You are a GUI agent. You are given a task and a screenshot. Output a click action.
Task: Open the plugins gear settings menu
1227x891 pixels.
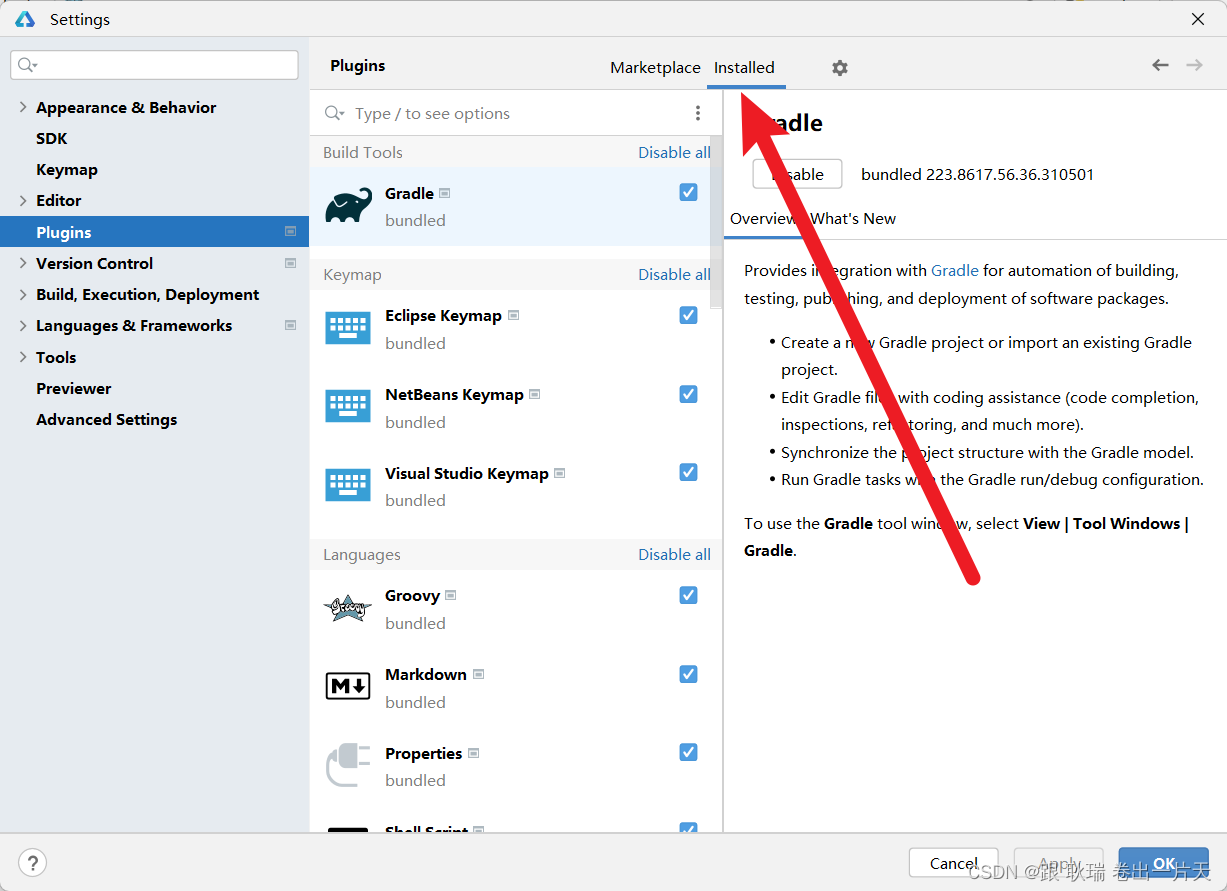pos(840,68)
